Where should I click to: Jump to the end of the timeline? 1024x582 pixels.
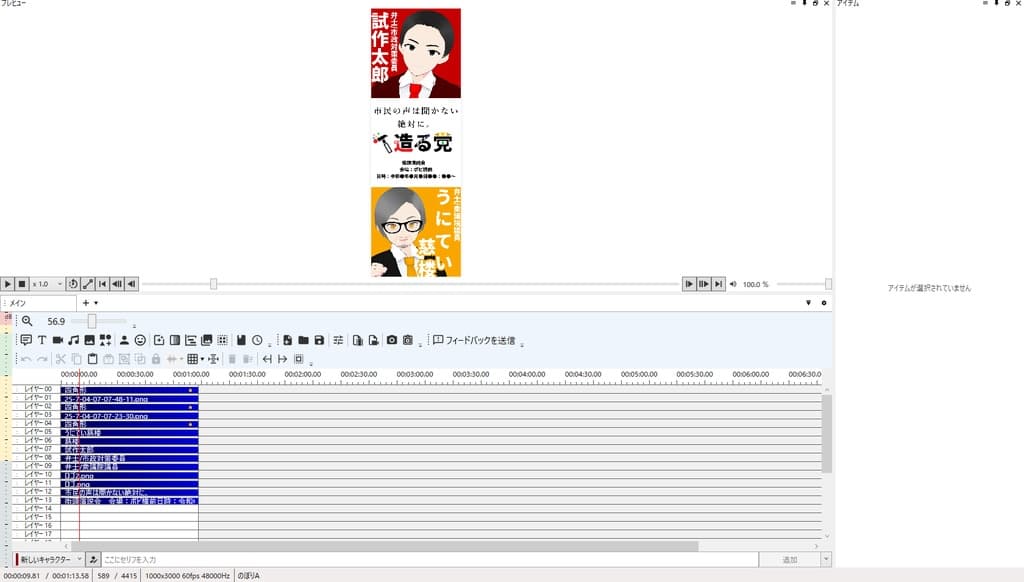pyautogui.click(x=718, y=284)
